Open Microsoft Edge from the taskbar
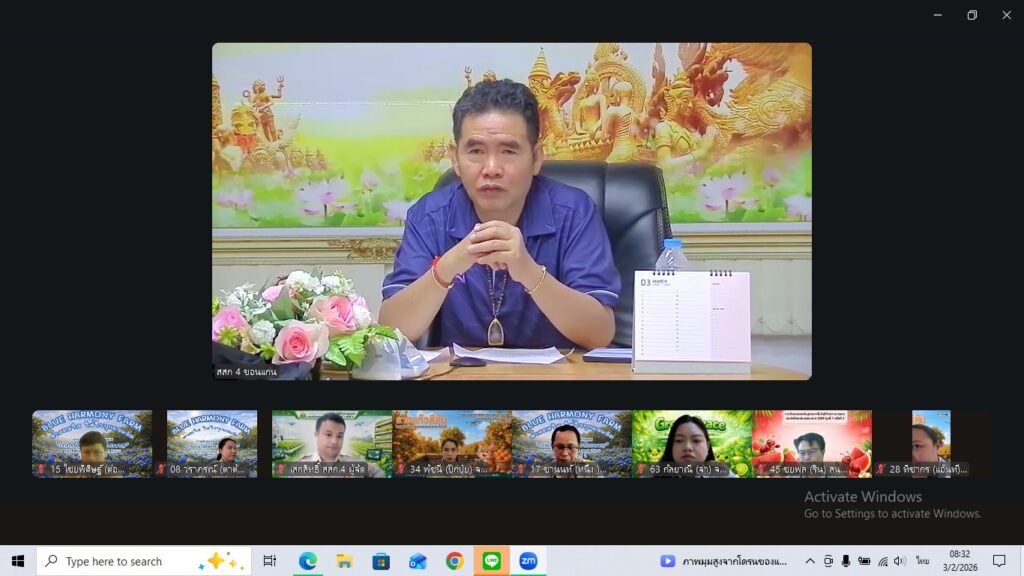Screen dimensions: 1024x576 tap(308, 561)
